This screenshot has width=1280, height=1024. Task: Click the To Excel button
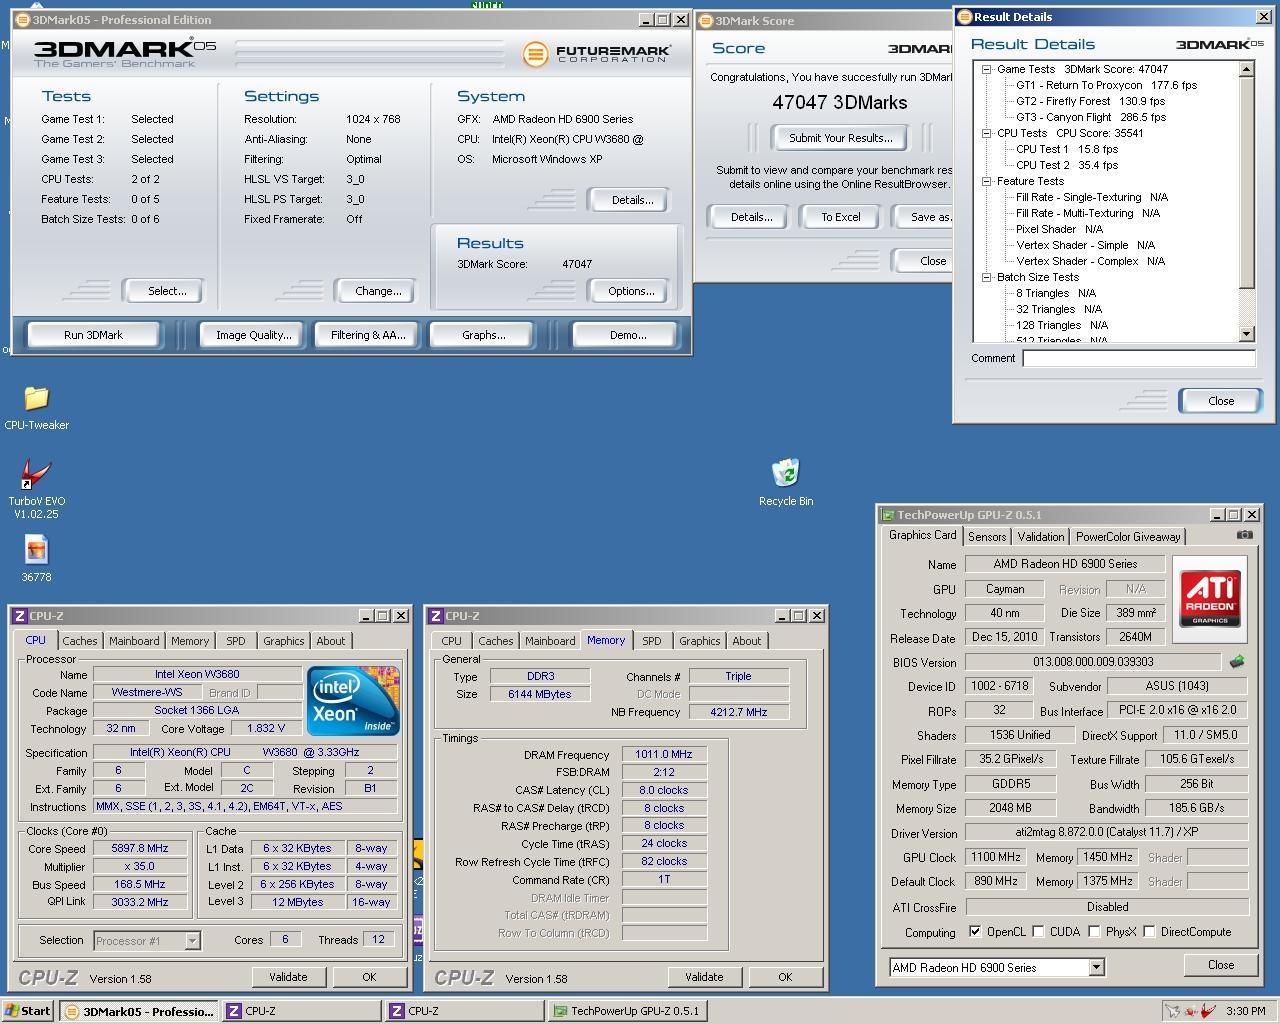tap(841, 217)
